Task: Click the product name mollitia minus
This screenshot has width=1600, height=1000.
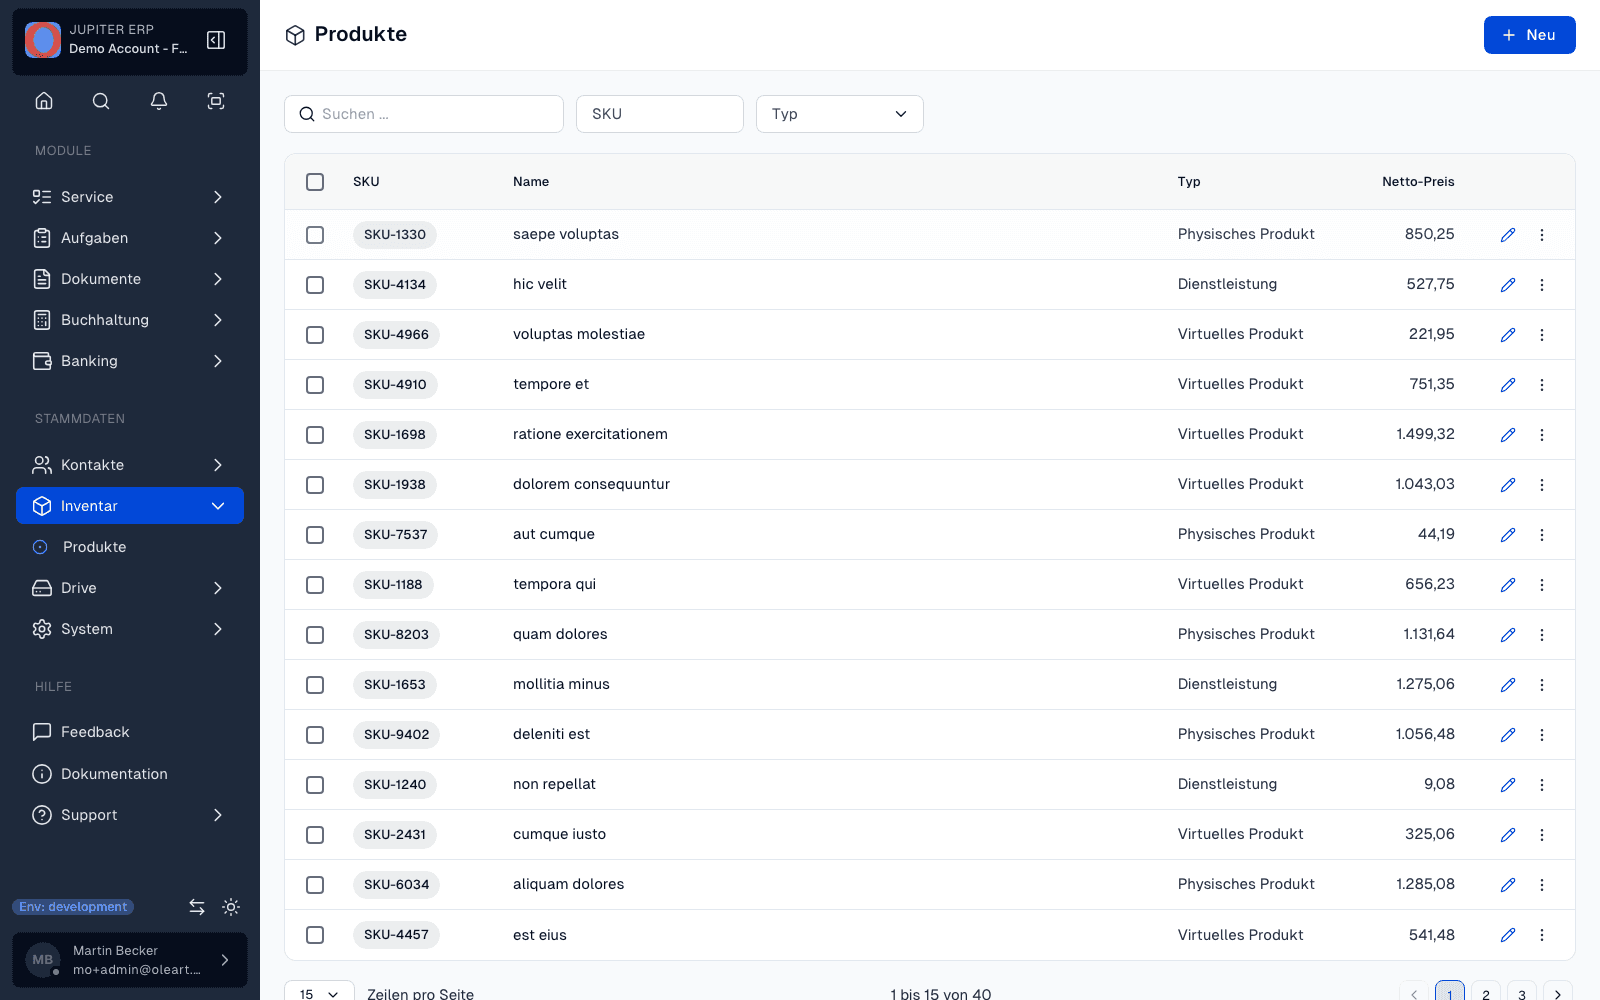Action: (561, 685)
